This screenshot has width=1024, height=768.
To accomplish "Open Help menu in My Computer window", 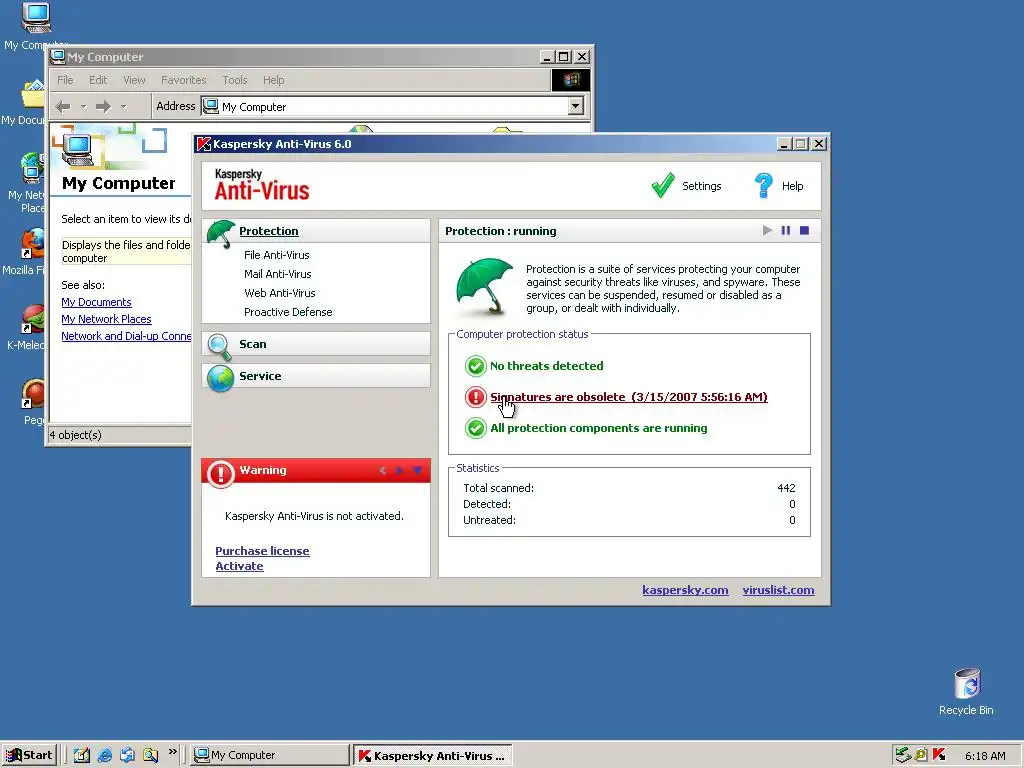I will (274, 80).
